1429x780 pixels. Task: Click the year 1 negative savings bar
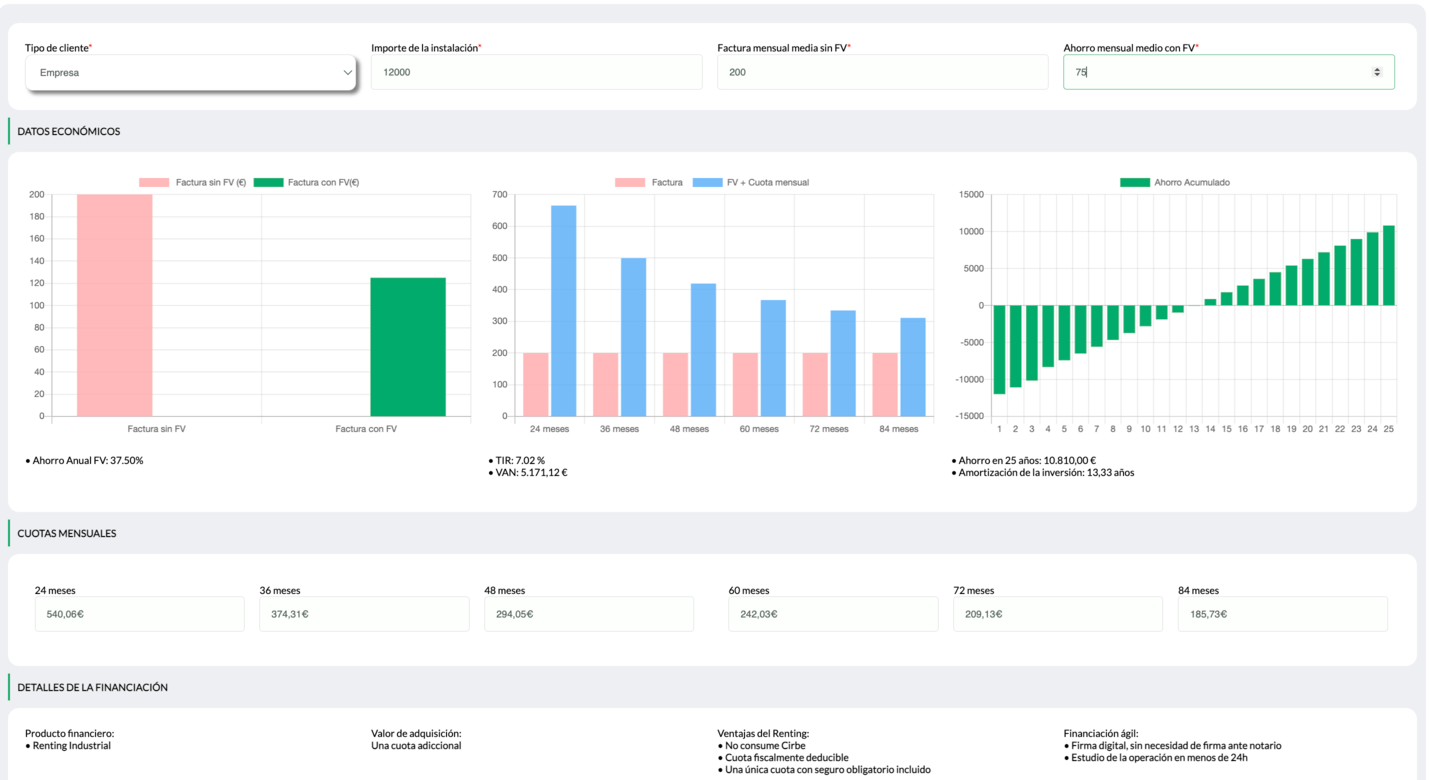(999, 349)
